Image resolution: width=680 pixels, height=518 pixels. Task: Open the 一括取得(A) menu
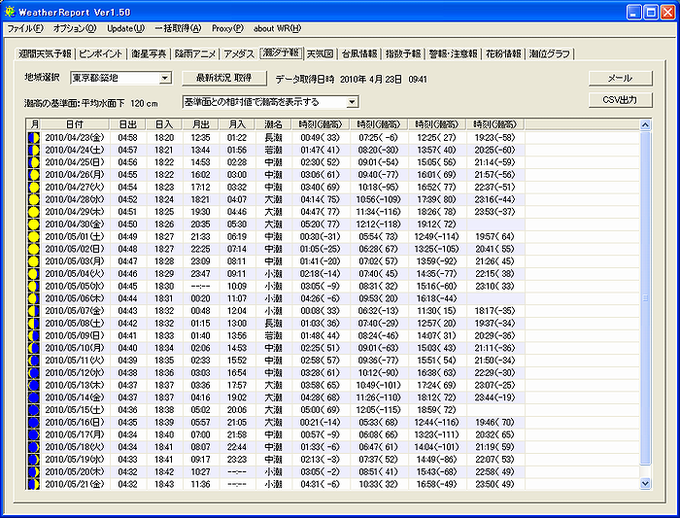(178, 29)
